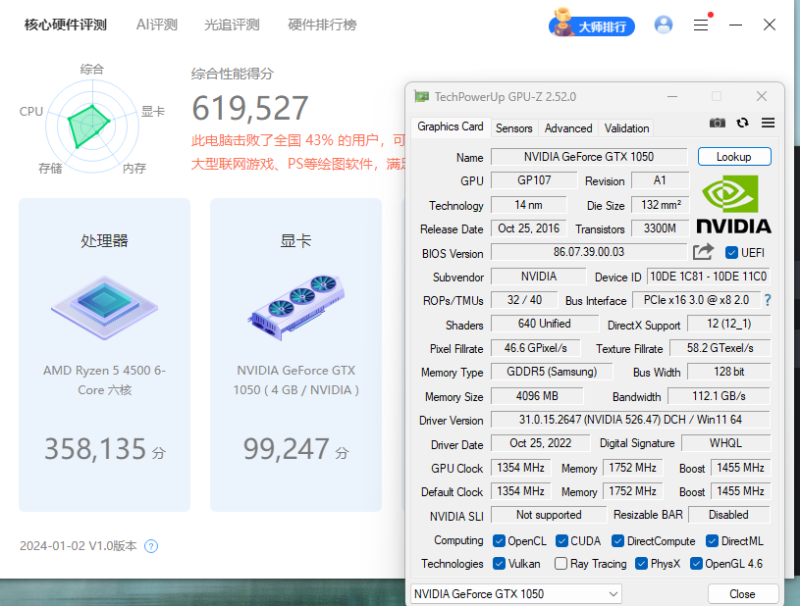Click the Bus Interface PCIe field
This screenshot has height=606, width=800.
tap(696, 300)
